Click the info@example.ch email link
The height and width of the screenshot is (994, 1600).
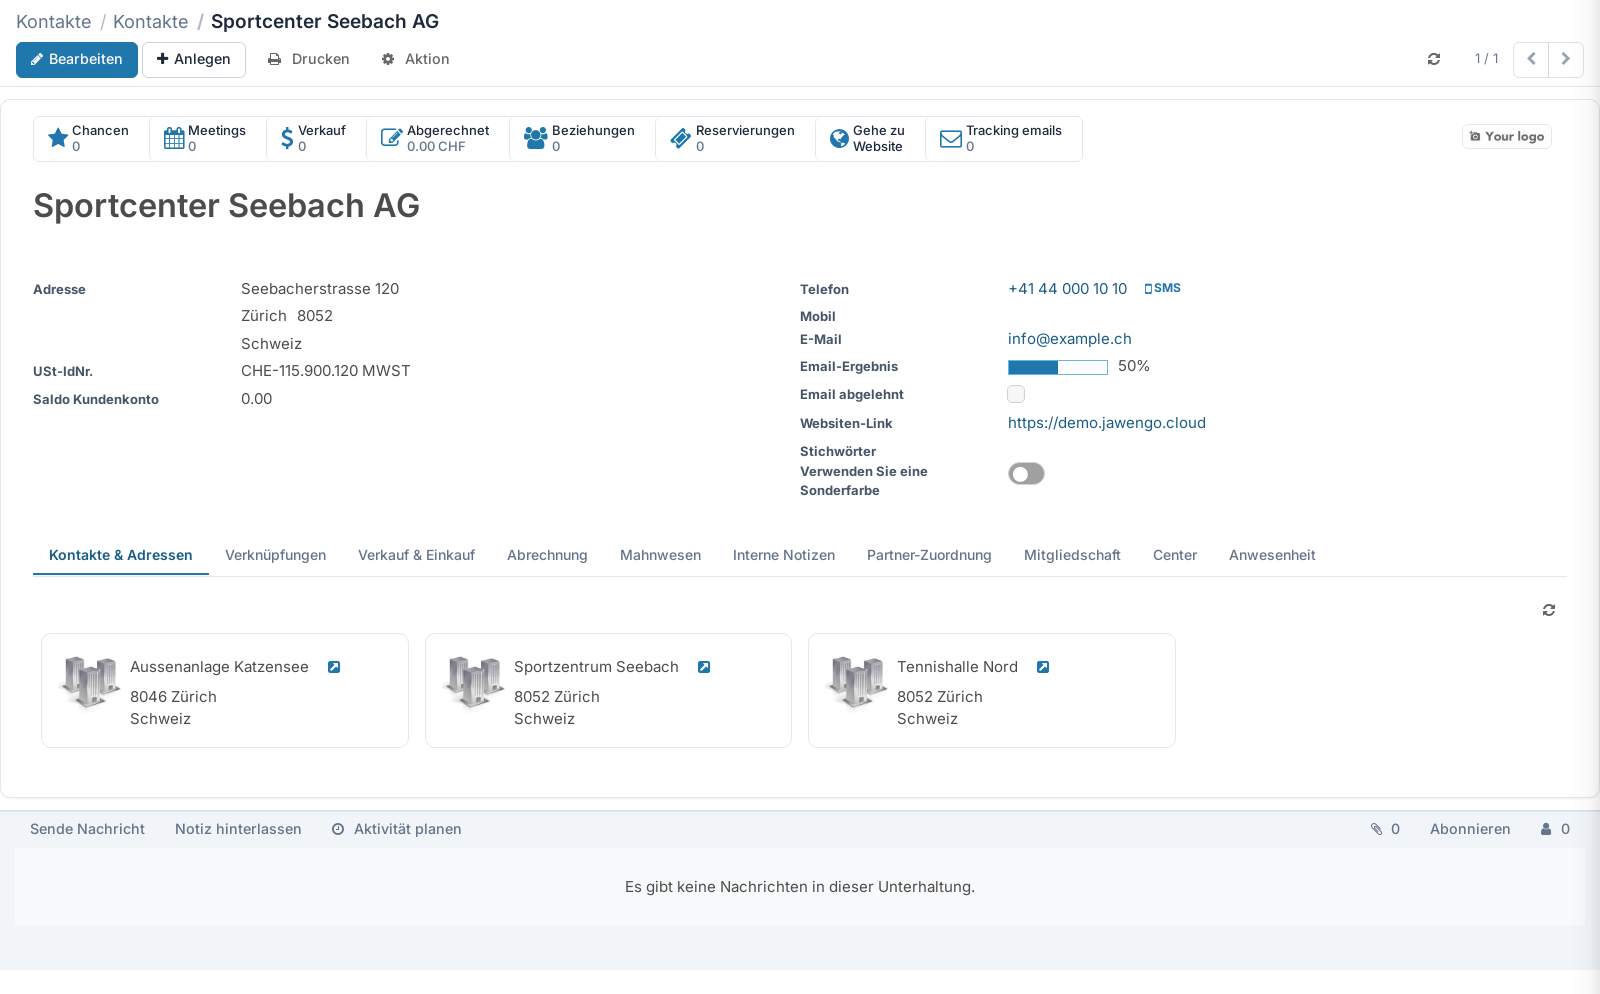coord(1070,339)
